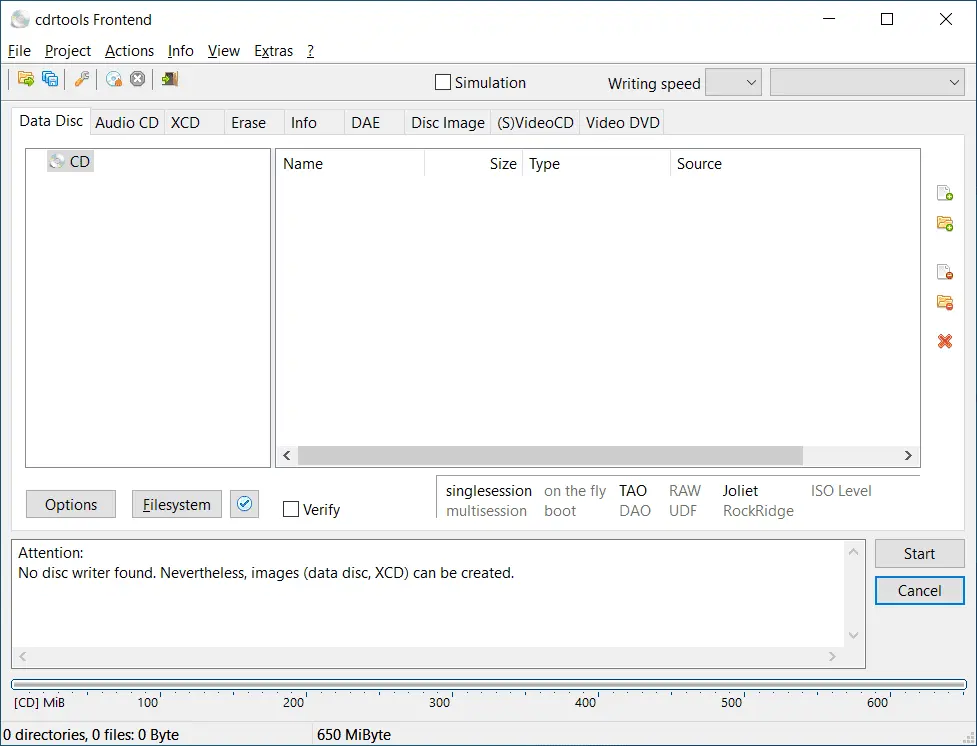Switch to the Disc Image tab

pyautogui.click(x=447, y=123)
